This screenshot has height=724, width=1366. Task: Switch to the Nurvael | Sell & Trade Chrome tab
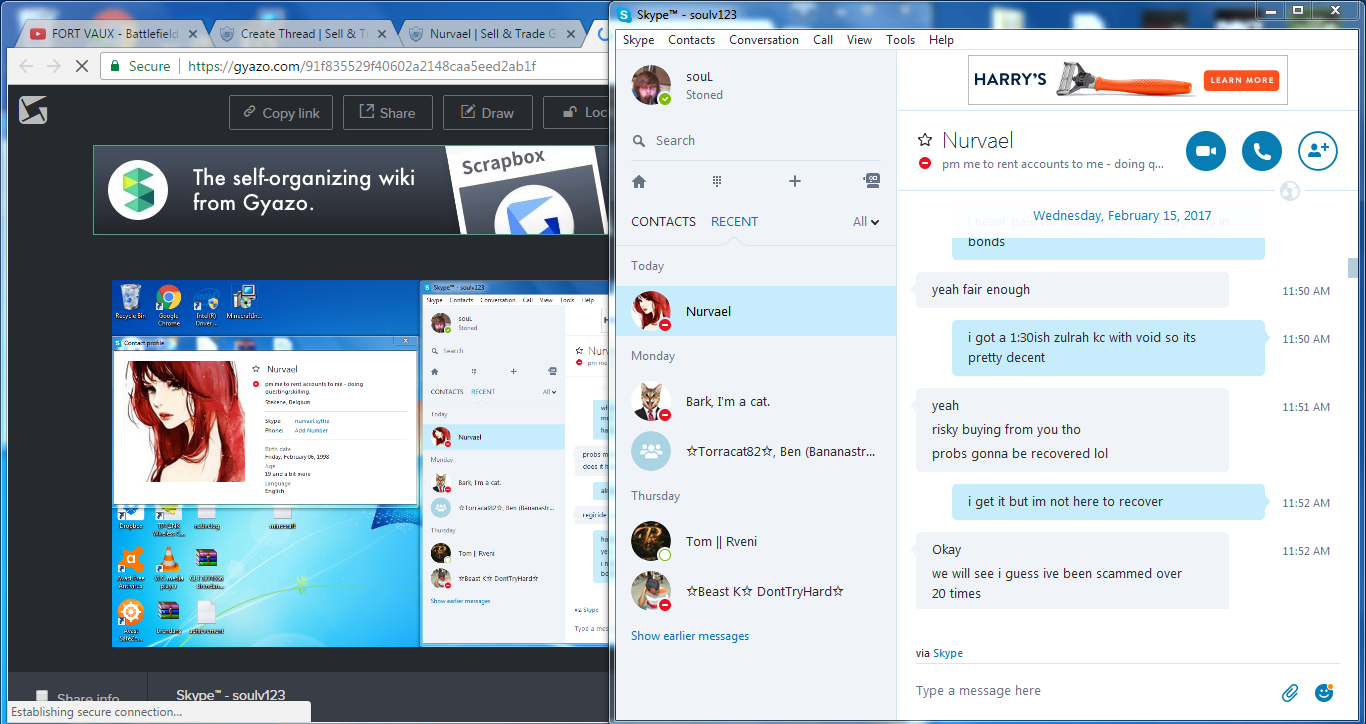click(x=493, y=34)
